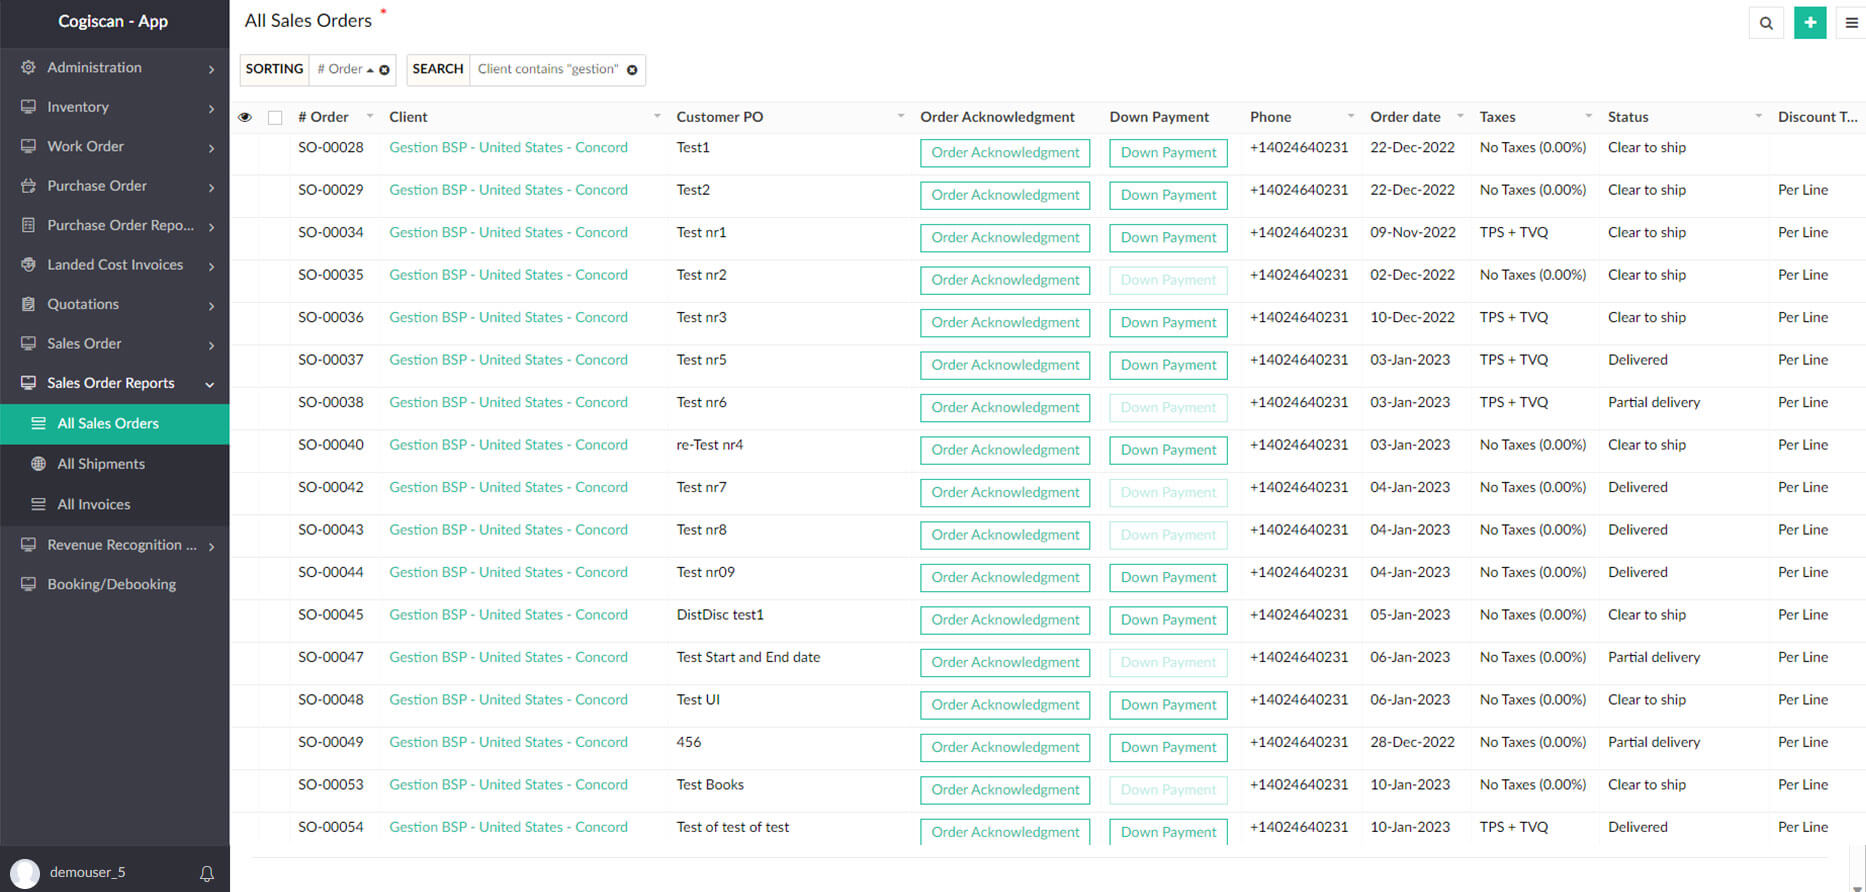Toggle the select-all checkbox in header

pyautogui.click(x=275, y=118)
